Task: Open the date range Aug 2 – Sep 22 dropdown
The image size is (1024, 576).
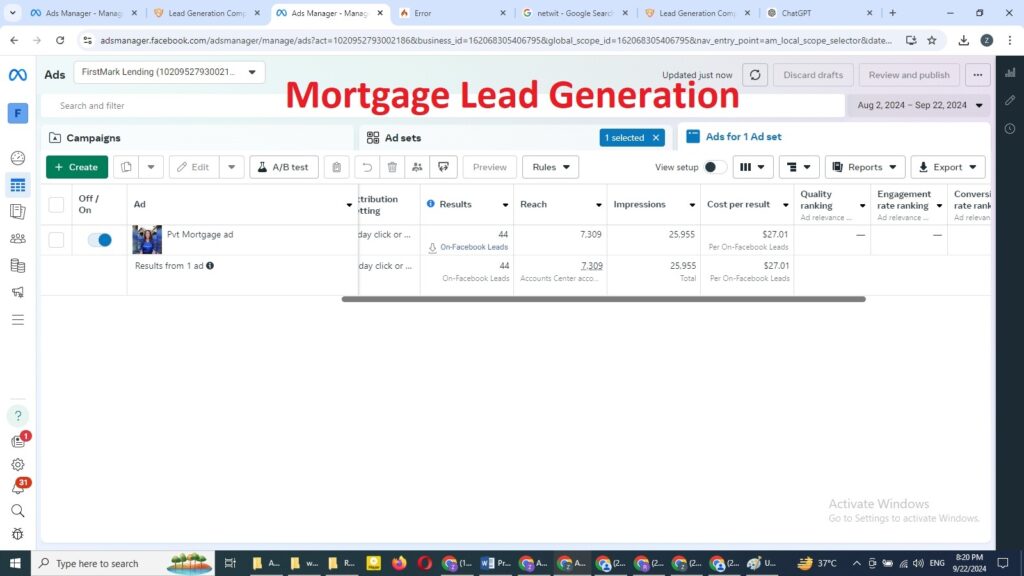Action: (919, 105)
